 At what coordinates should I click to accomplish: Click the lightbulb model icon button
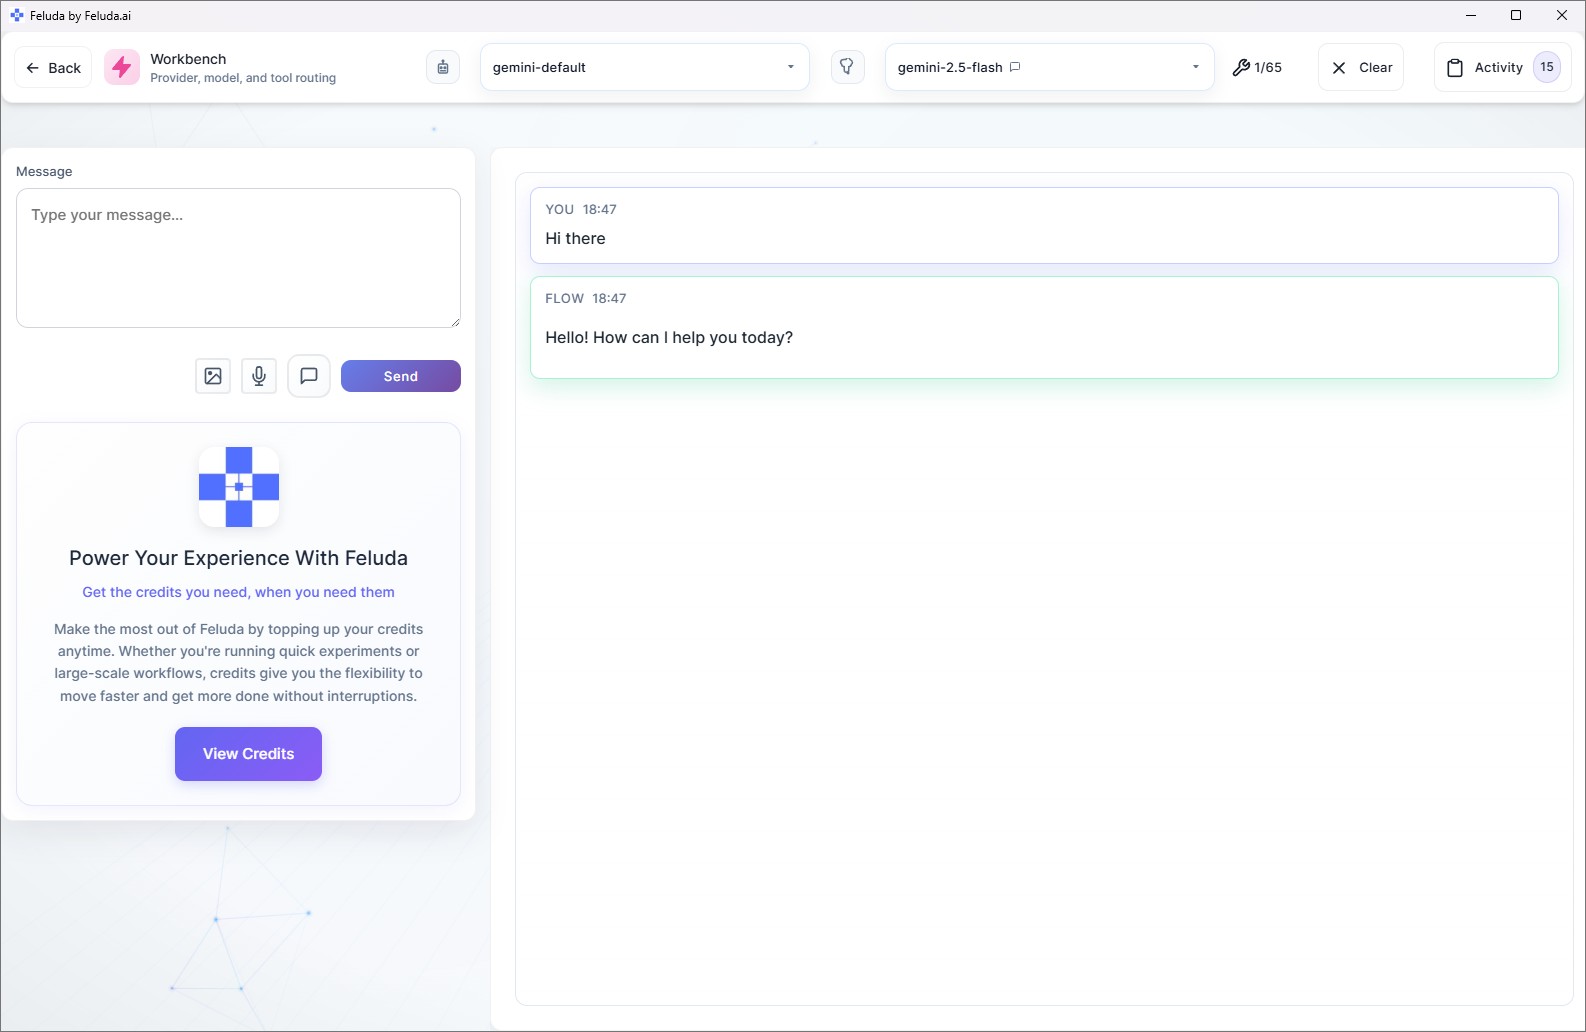847,67
